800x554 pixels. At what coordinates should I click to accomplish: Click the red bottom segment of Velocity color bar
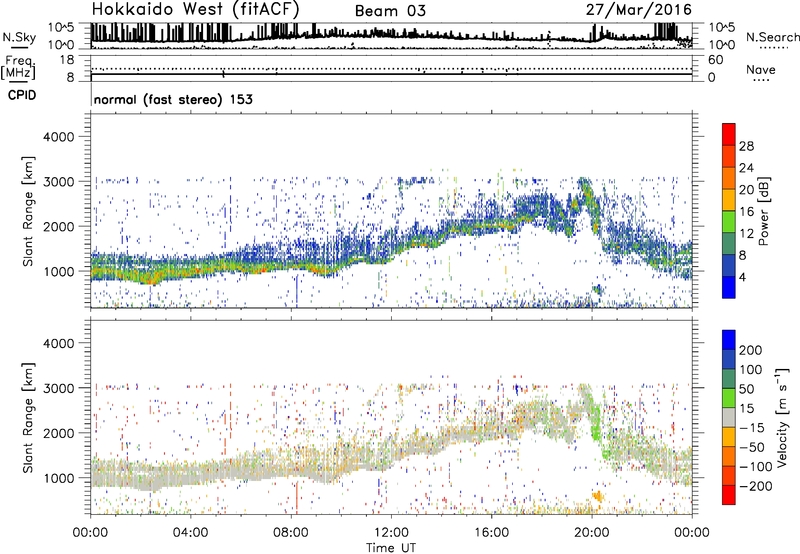[729, 495]
